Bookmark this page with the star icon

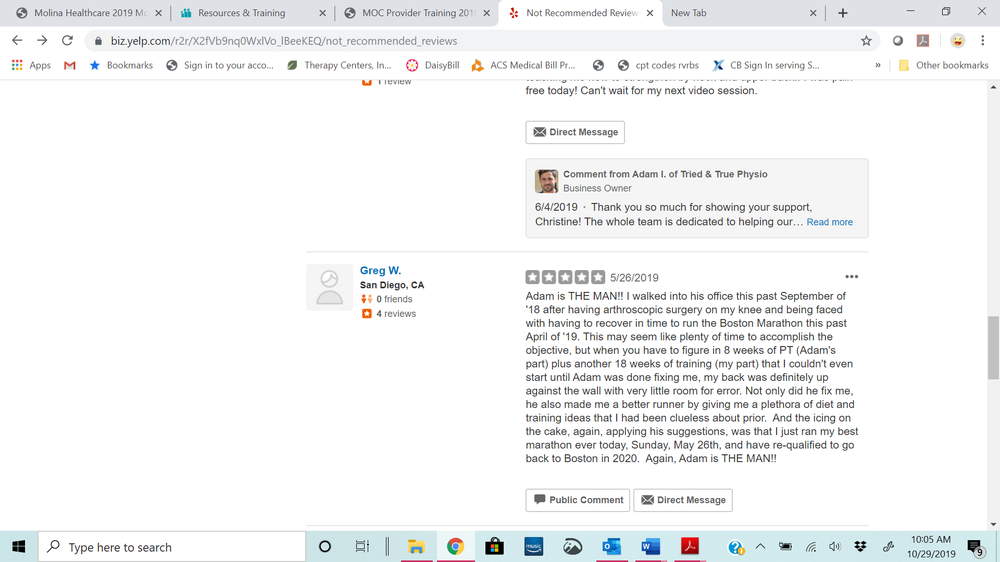pos(865,41)
